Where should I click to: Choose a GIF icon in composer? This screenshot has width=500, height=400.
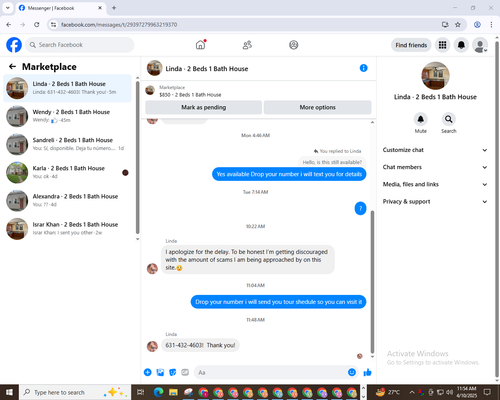[x=185, y=372]
